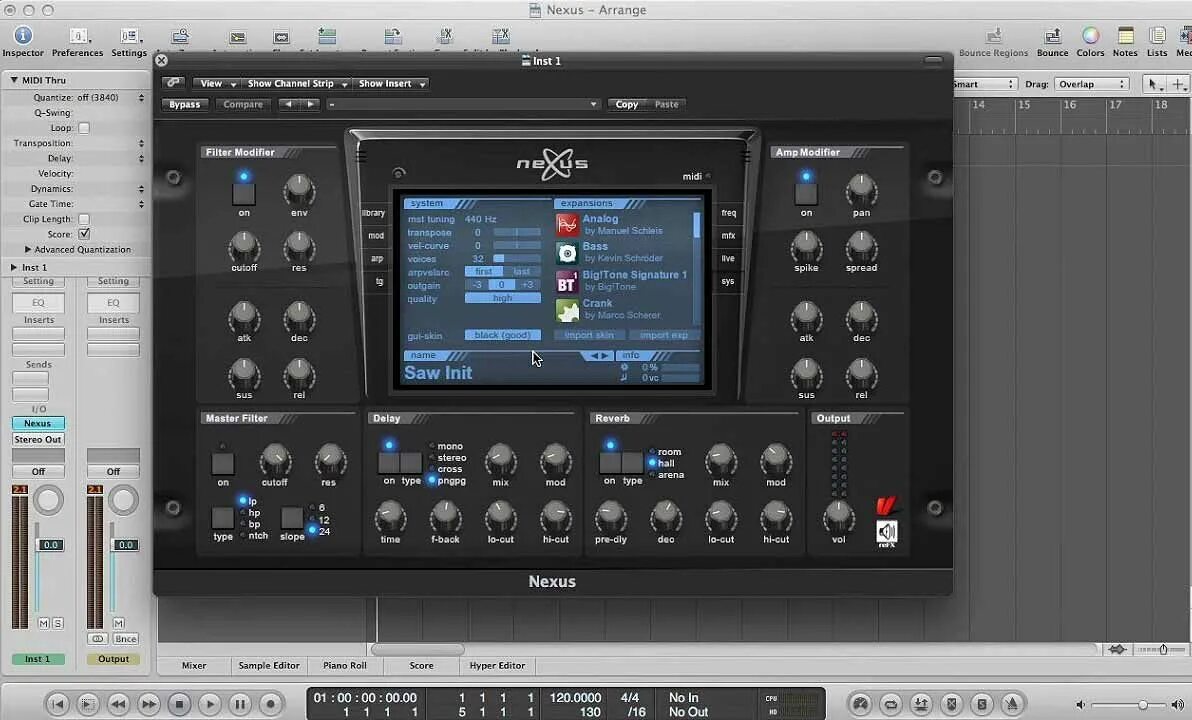1192x720 pixels.
Task: Open the Show Channel Strip dropdown
Action: point(297,84)
